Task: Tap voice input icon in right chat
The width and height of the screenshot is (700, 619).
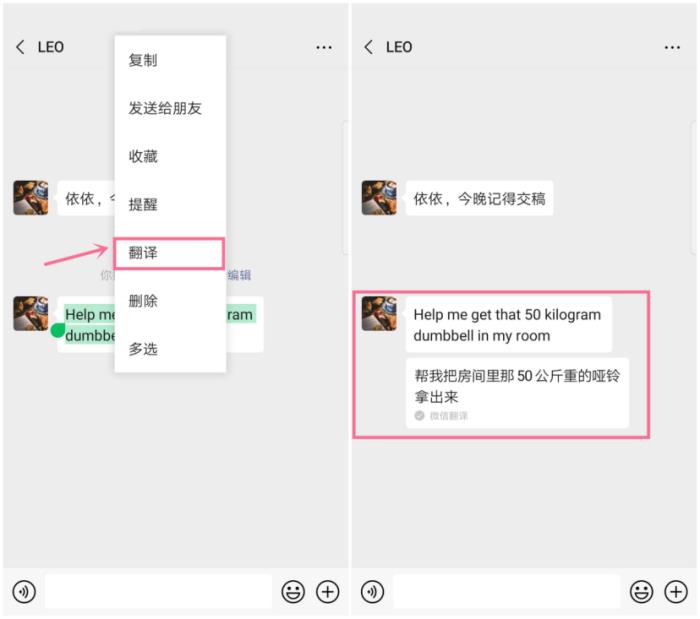Action: pos(372,591)
